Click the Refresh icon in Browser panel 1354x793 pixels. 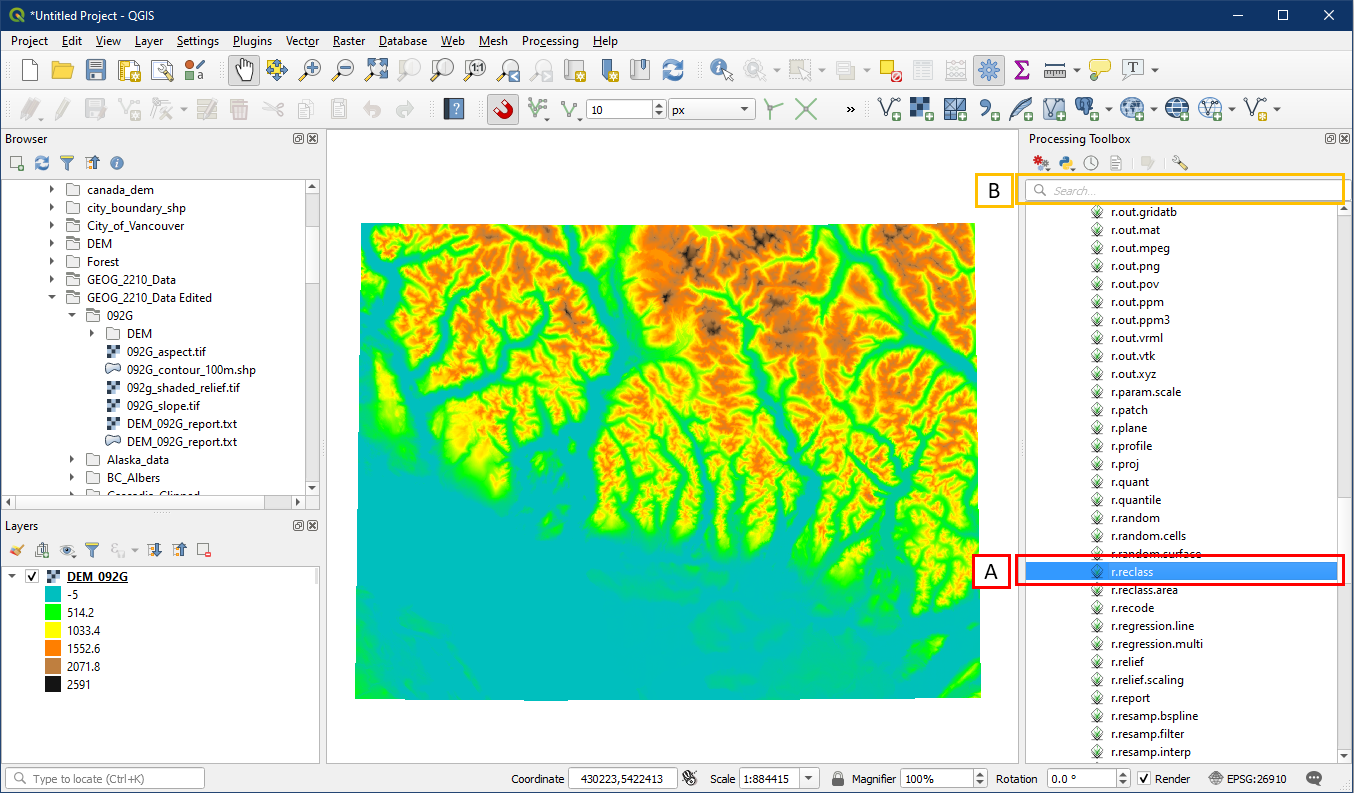point(42,162)
